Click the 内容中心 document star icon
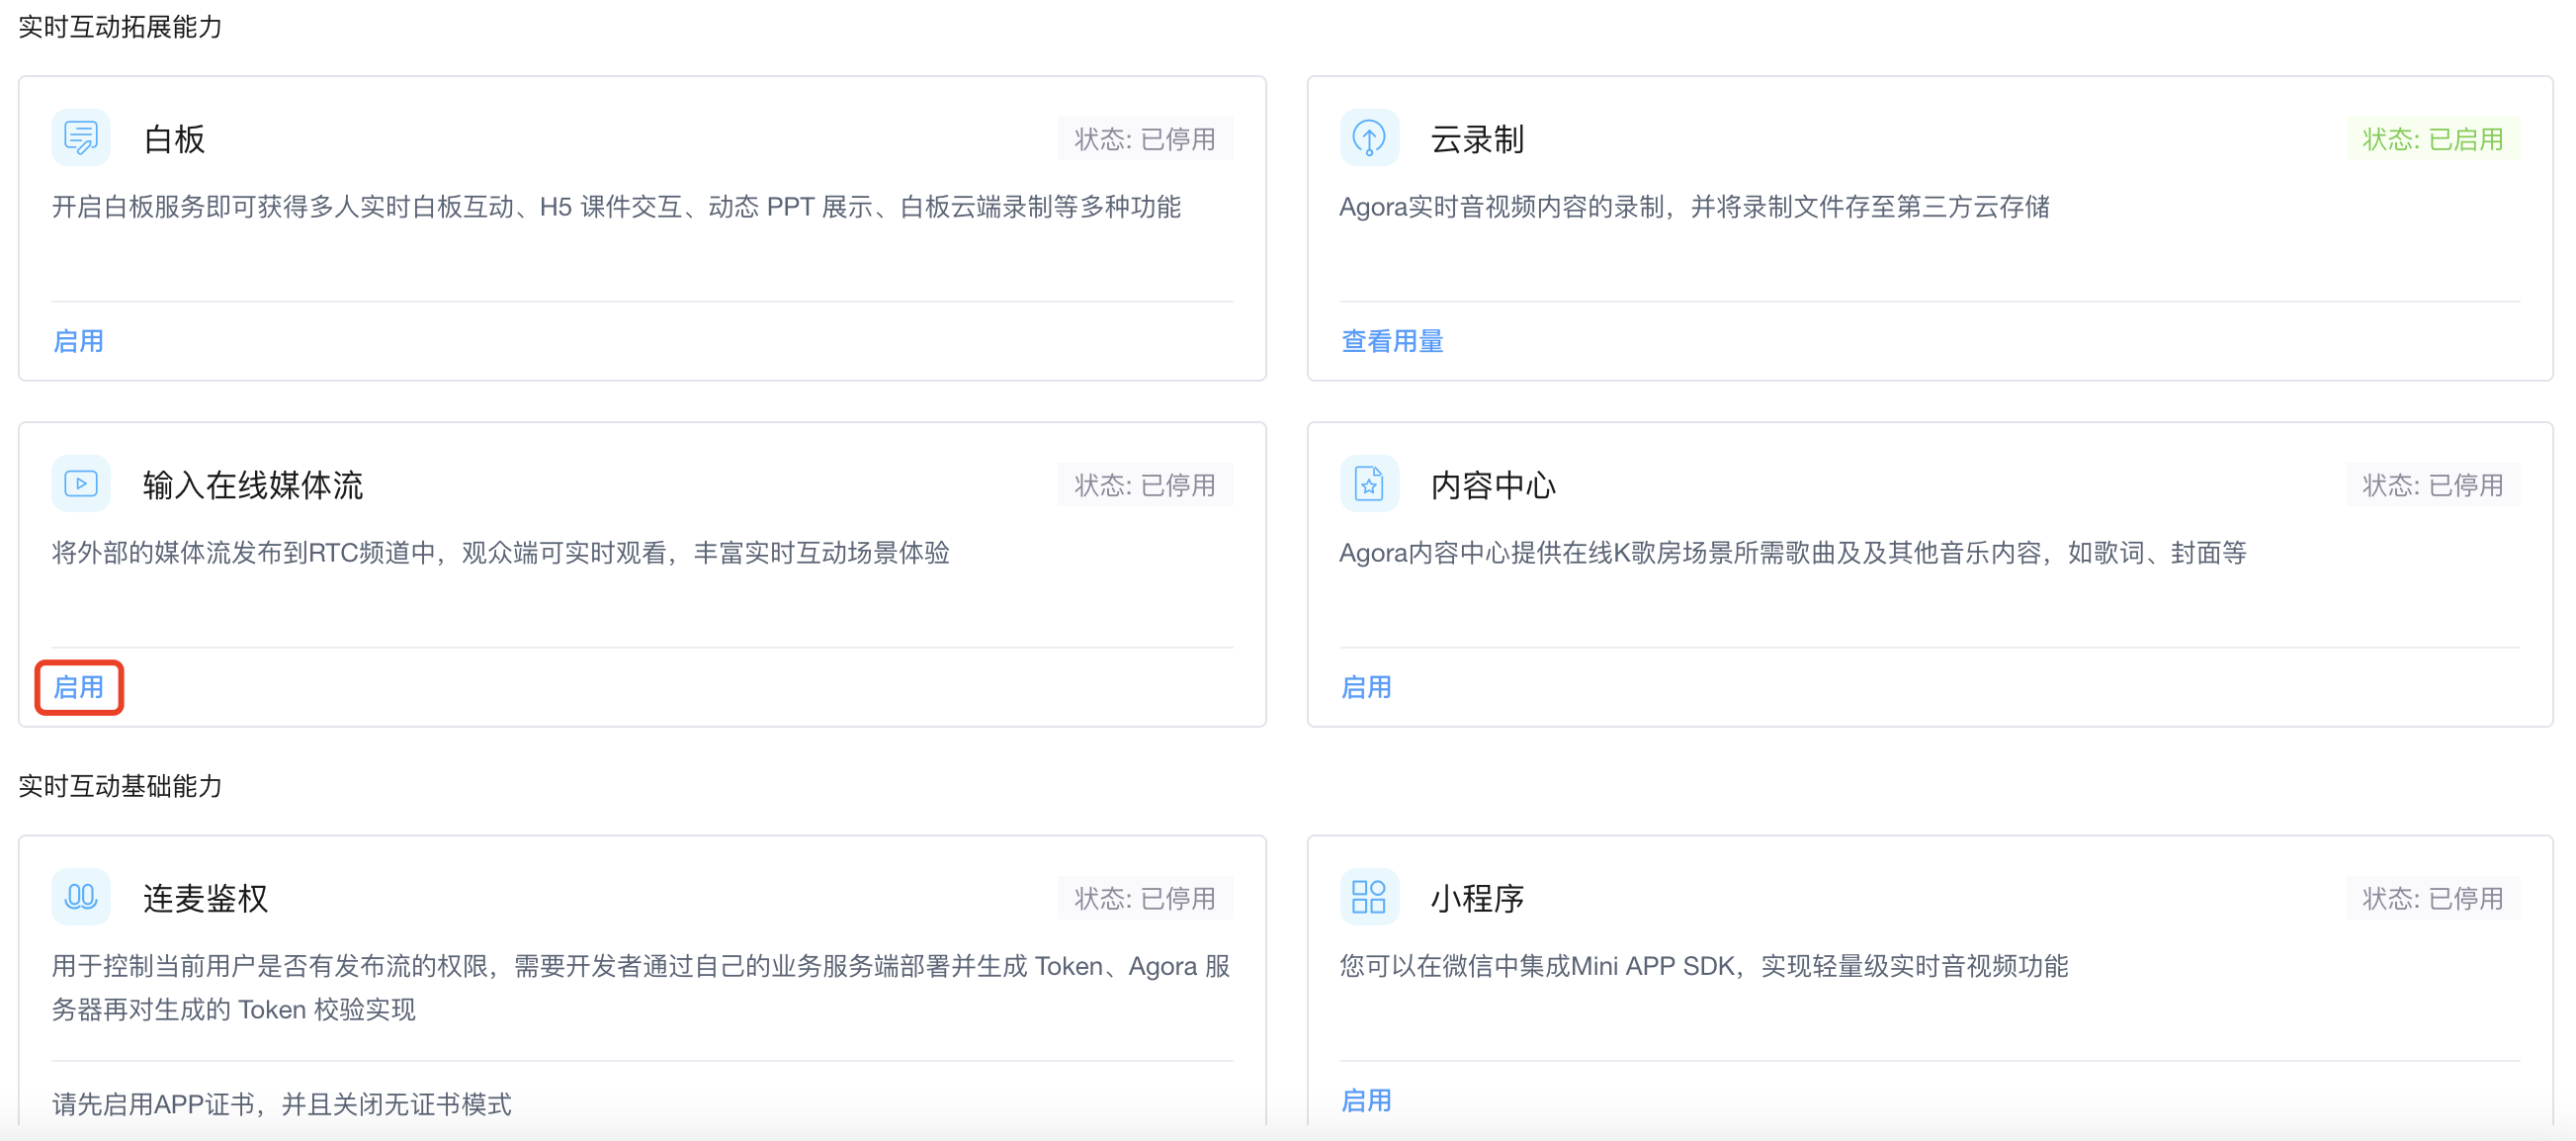The image size is (2576, 1141). point(1369,483)
